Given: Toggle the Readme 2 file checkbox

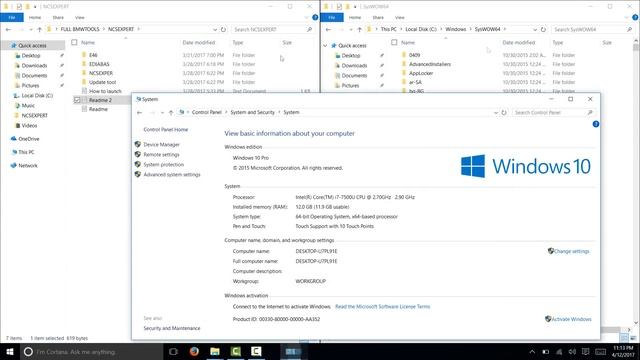Looking at the screenshot, I should (x=77, y=100).
